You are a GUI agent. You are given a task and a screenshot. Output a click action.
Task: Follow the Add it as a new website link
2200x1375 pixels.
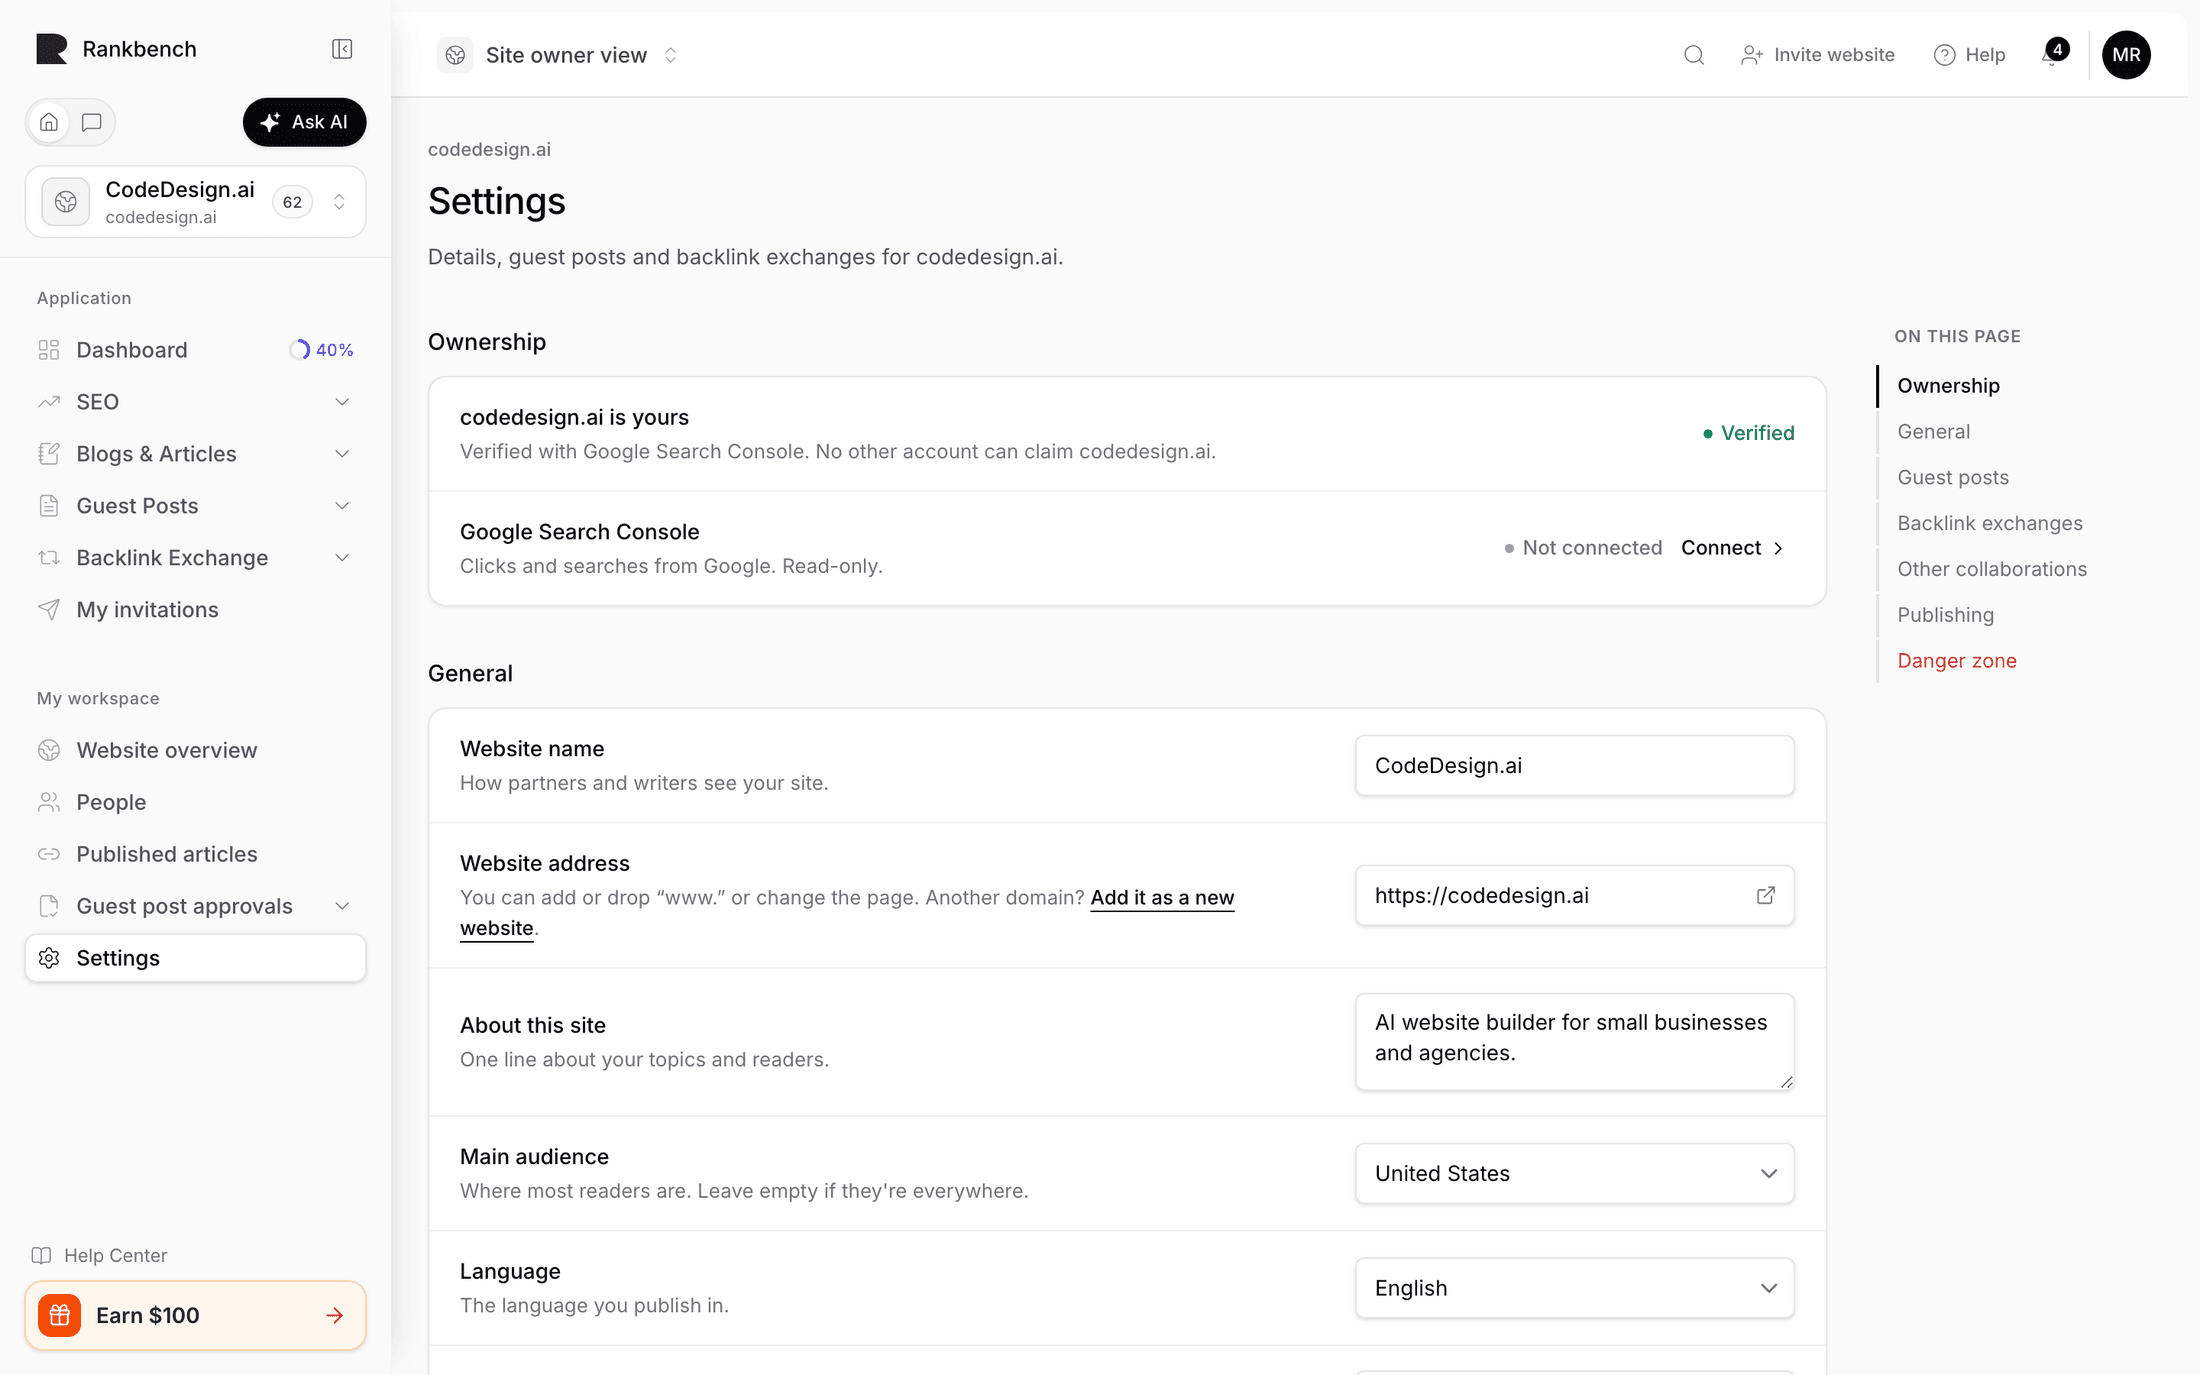(1162, 898)
